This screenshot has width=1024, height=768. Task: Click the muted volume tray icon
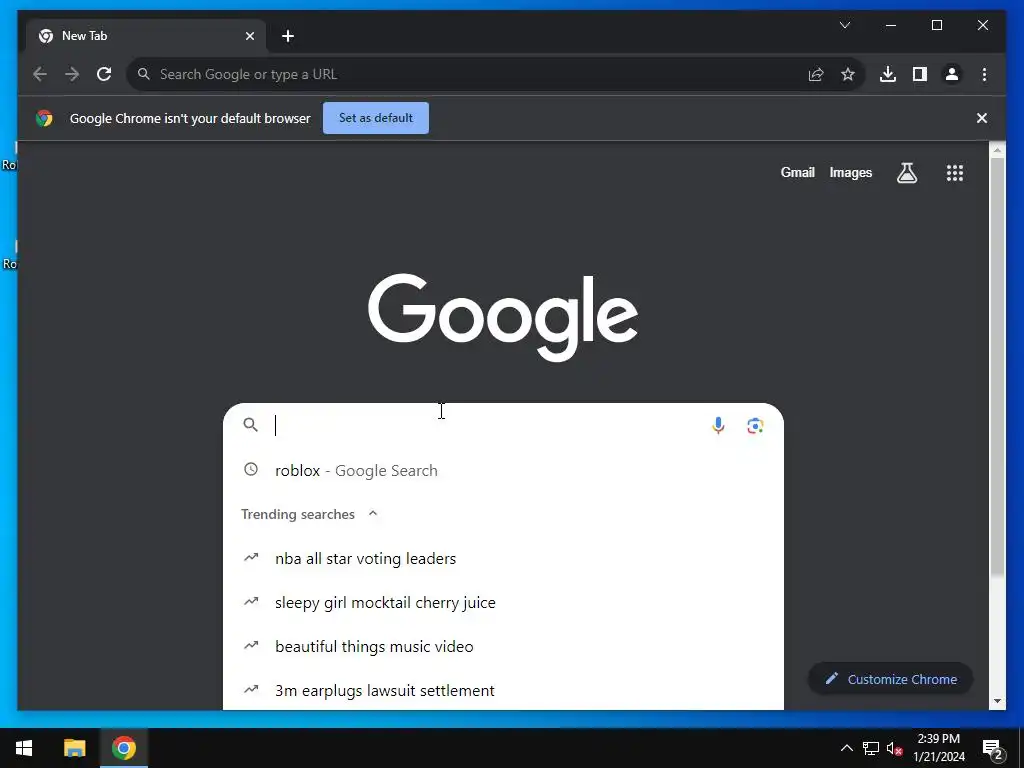pos(894,748)
